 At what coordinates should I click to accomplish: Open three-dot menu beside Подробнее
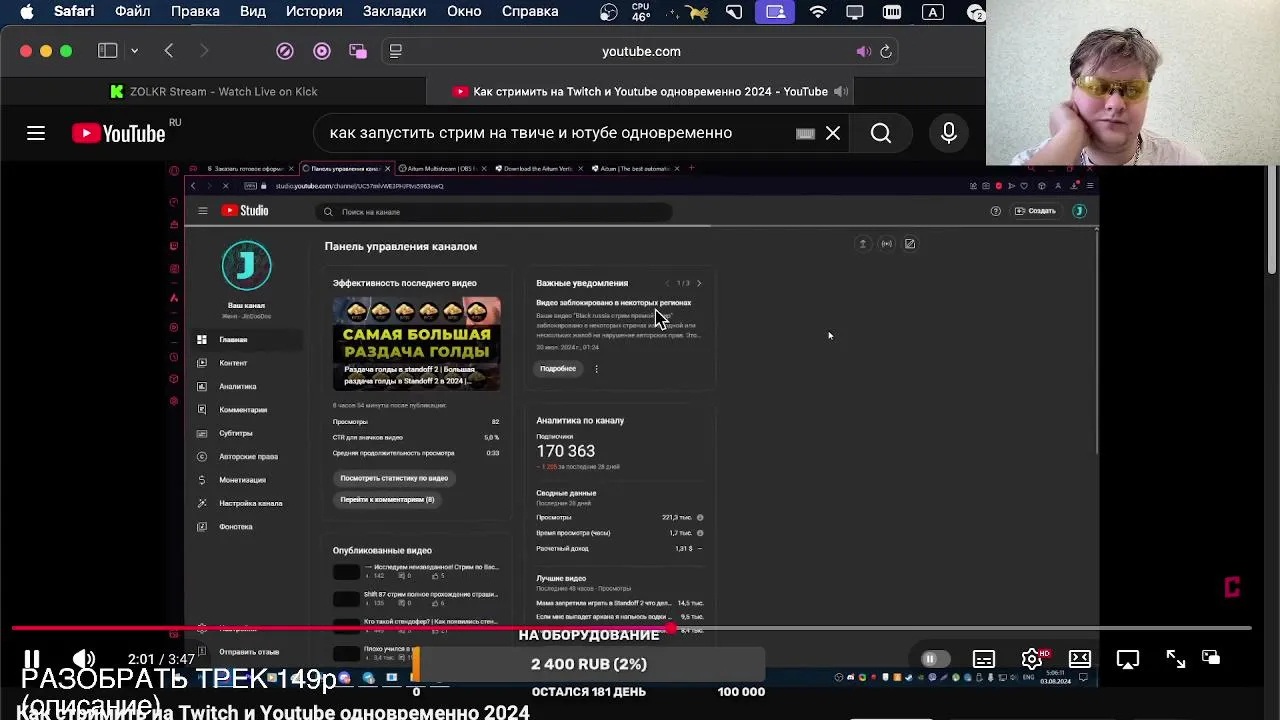point(596,369)
